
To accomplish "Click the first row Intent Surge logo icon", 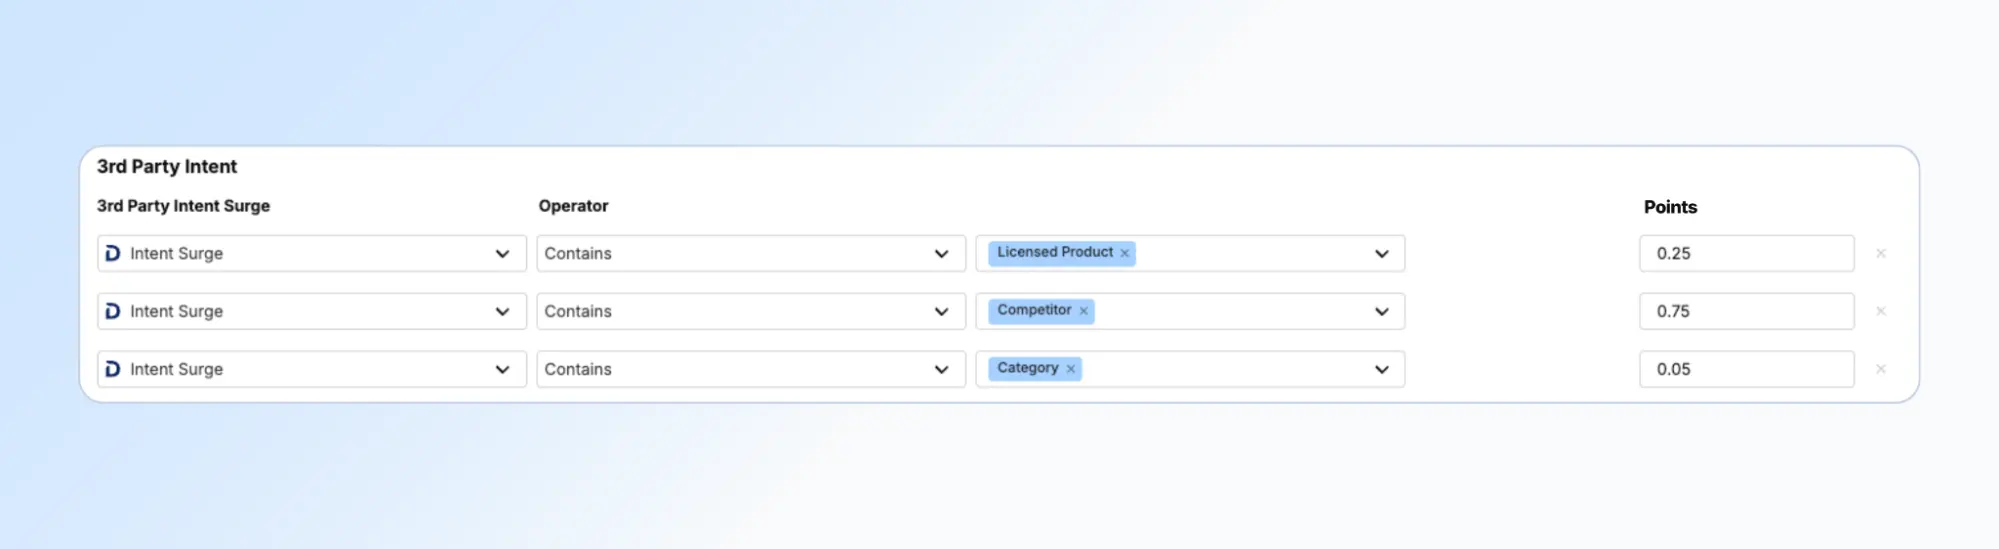I will pos(113,254).
